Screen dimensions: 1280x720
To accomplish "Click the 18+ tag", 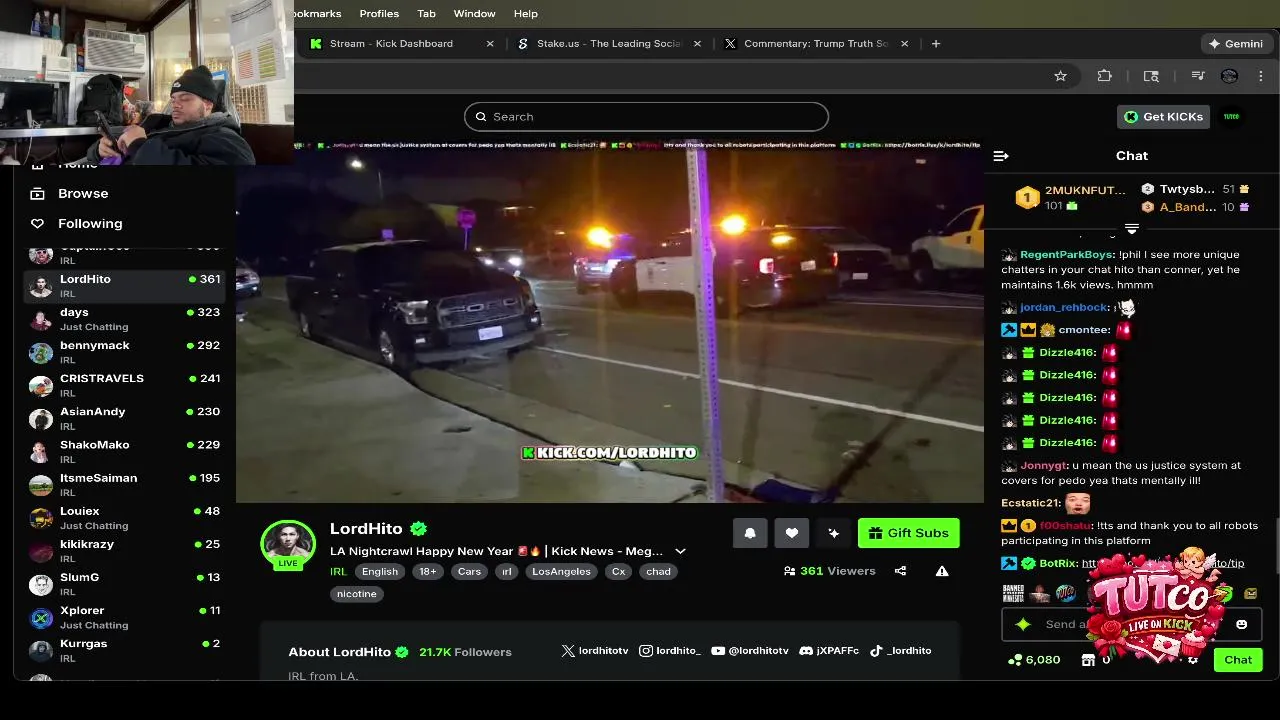I will point(428,572).
